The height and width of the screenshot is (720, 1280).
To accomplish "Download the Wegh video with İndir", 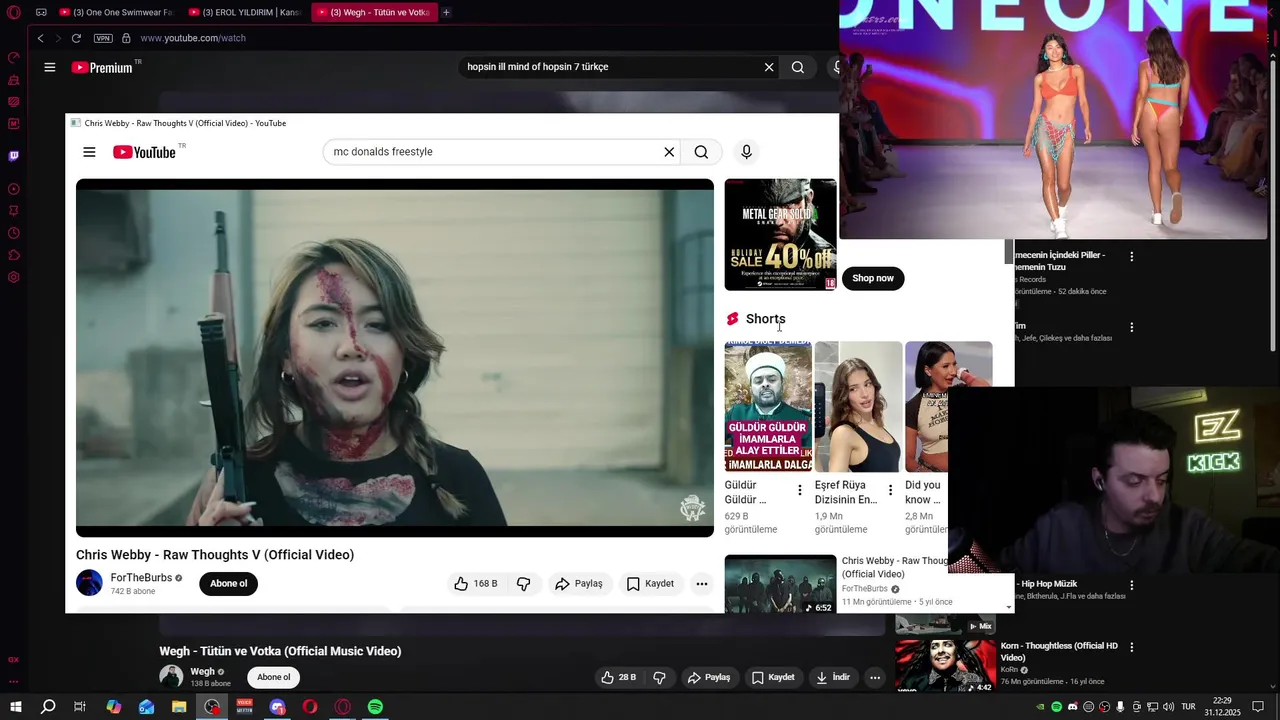I will coord(833,677).
